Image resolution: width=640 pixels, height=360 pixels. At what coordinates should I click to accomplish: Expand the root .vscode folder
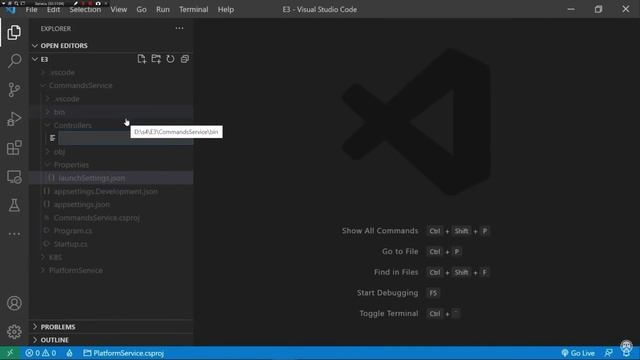click(x=111, y=72)
